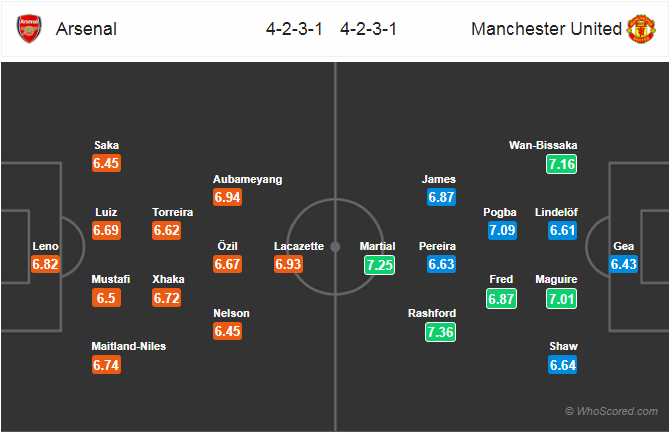Click Leno's 6.82 rating badge
670x432 pixels.
45,264
